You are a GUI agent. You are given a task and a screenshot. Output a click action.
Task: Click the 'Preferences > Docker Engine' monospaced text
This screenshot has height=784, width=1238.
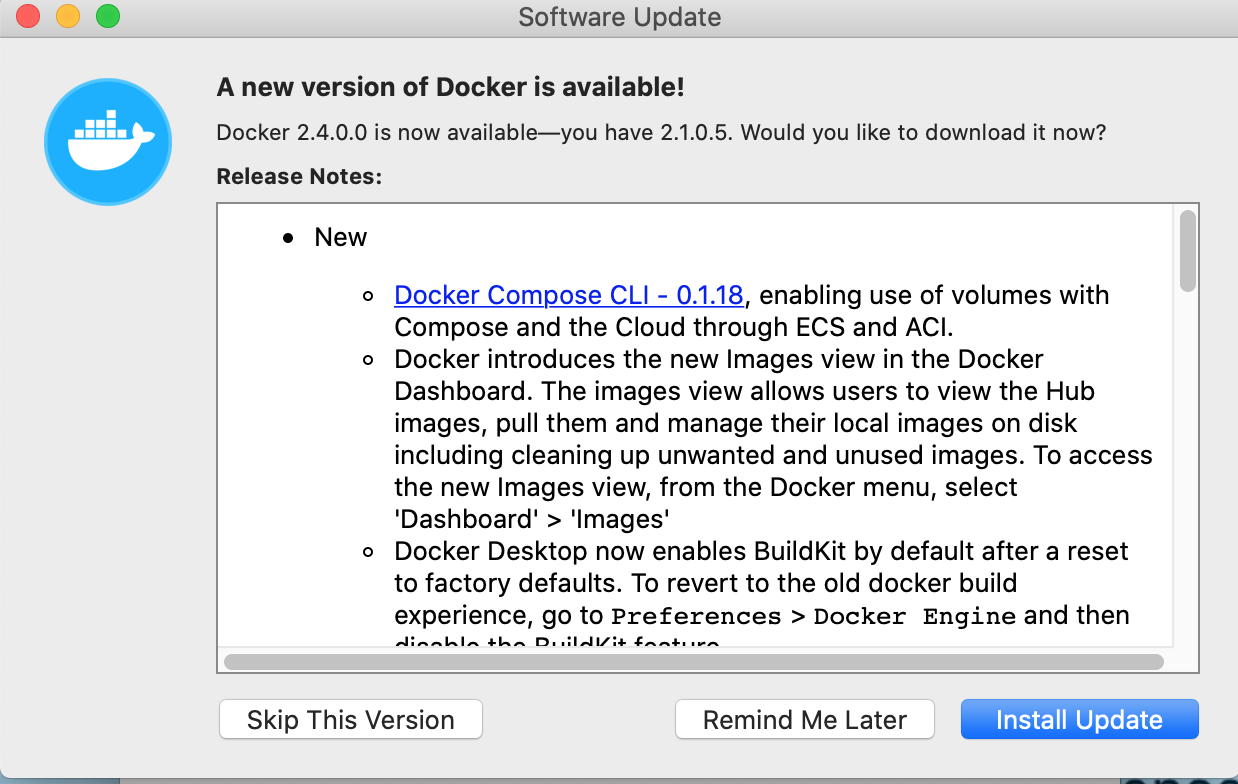tap(814, 616)
